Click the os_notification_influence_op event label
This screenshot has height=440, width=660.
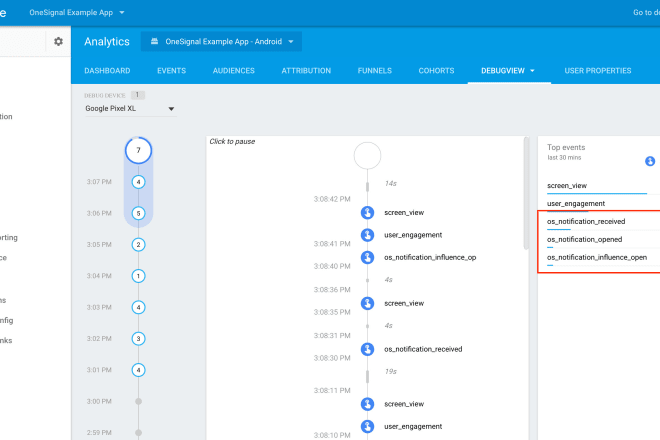click(430, 257)
